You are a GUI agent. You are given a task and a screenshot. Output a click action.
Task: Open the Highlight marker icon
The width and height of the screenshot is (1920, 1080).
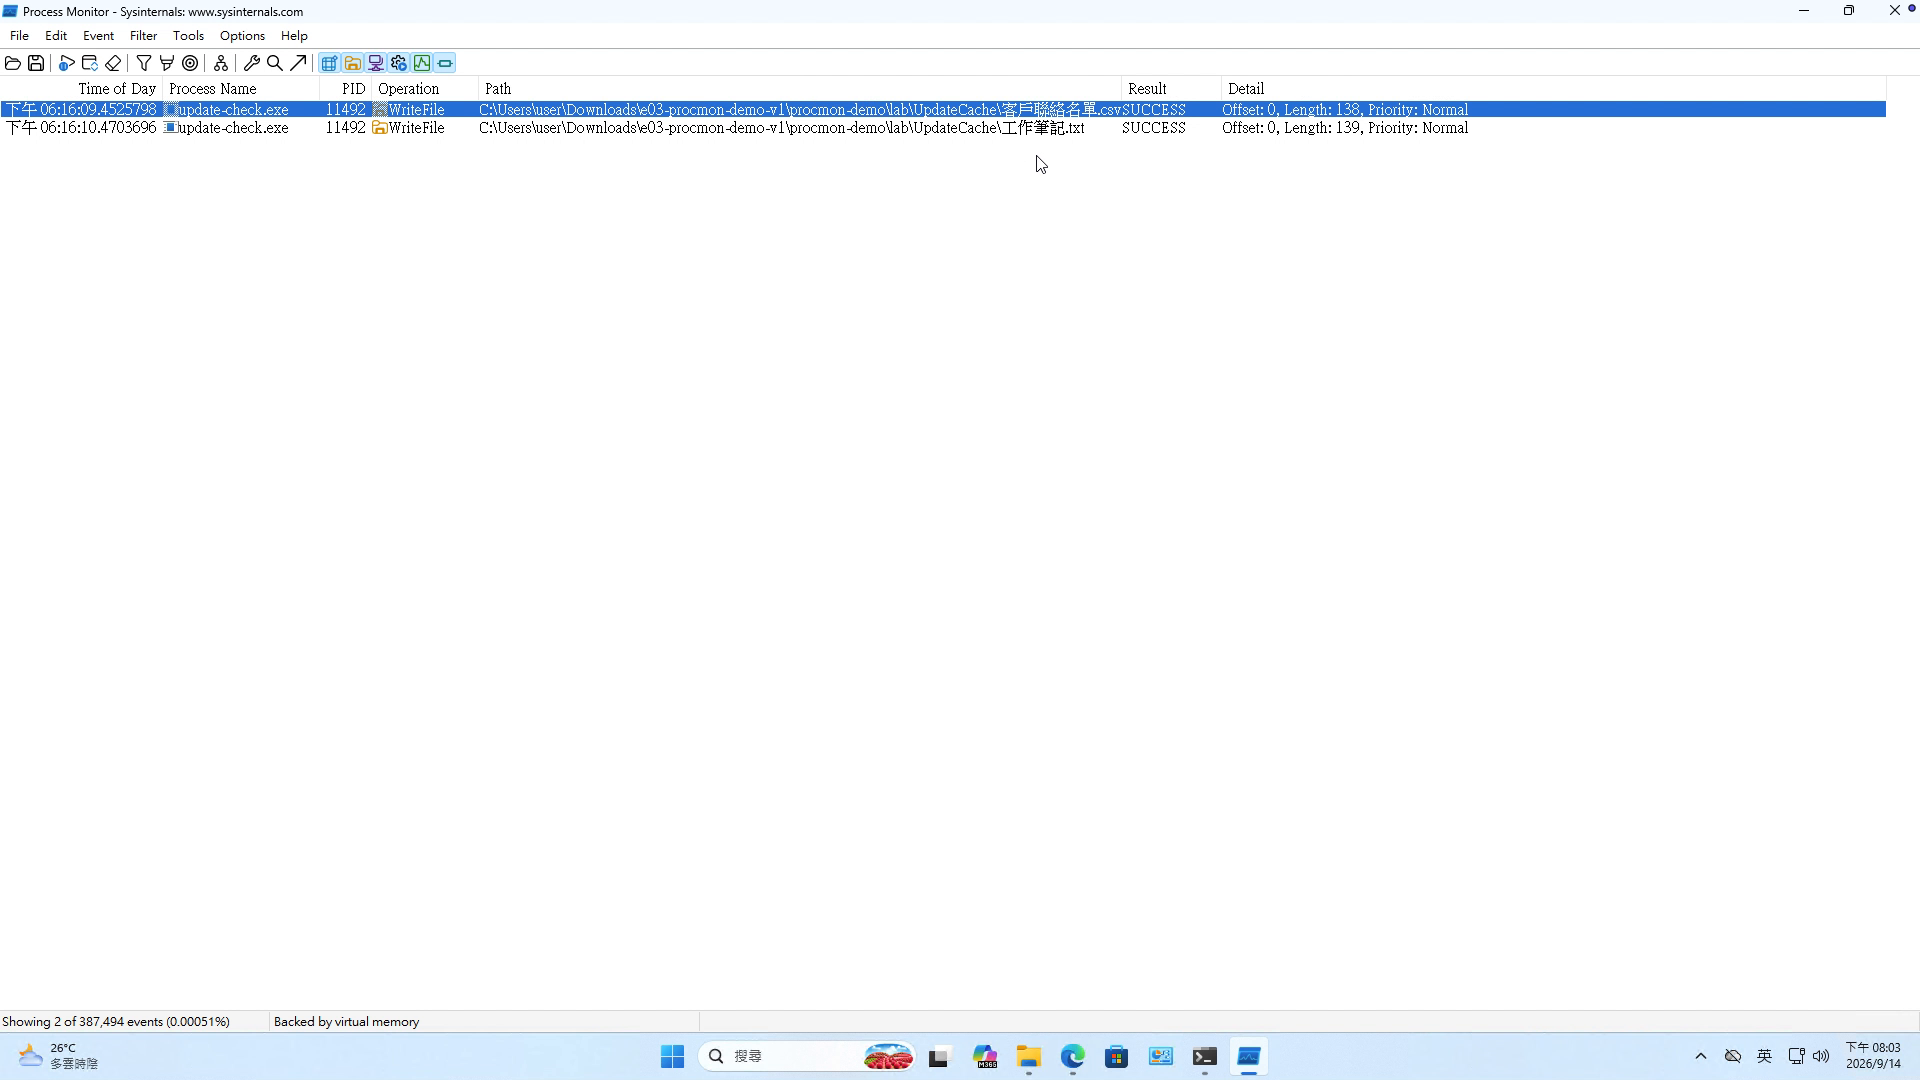tap(167, 63)
